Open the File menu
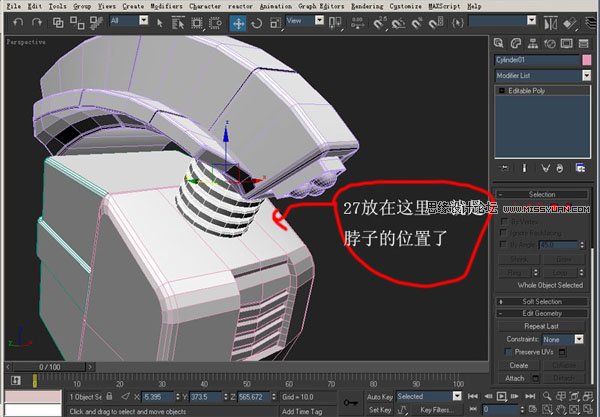Image resolution: width=600 pixels, height=417 pixels. tap(14, 6)
